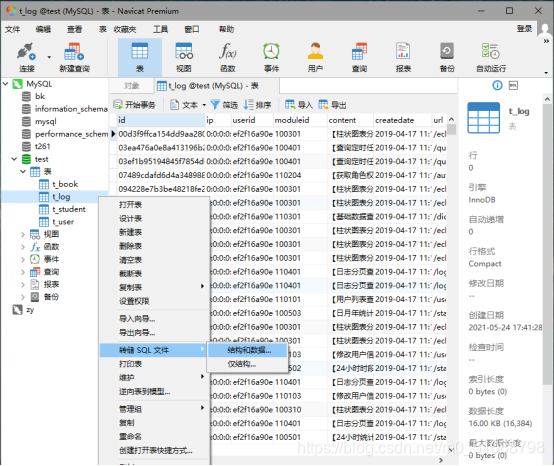
Task: Show the DDL panel icon next to info
Action: point(513,85)
